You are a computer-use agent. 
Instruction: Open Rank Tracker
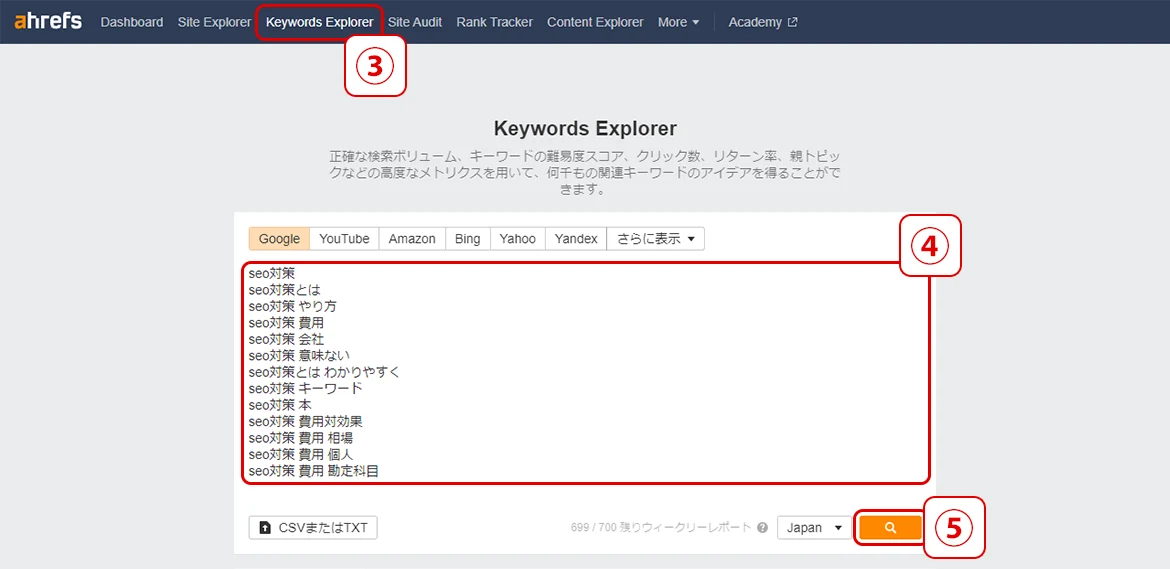[495, 22]
